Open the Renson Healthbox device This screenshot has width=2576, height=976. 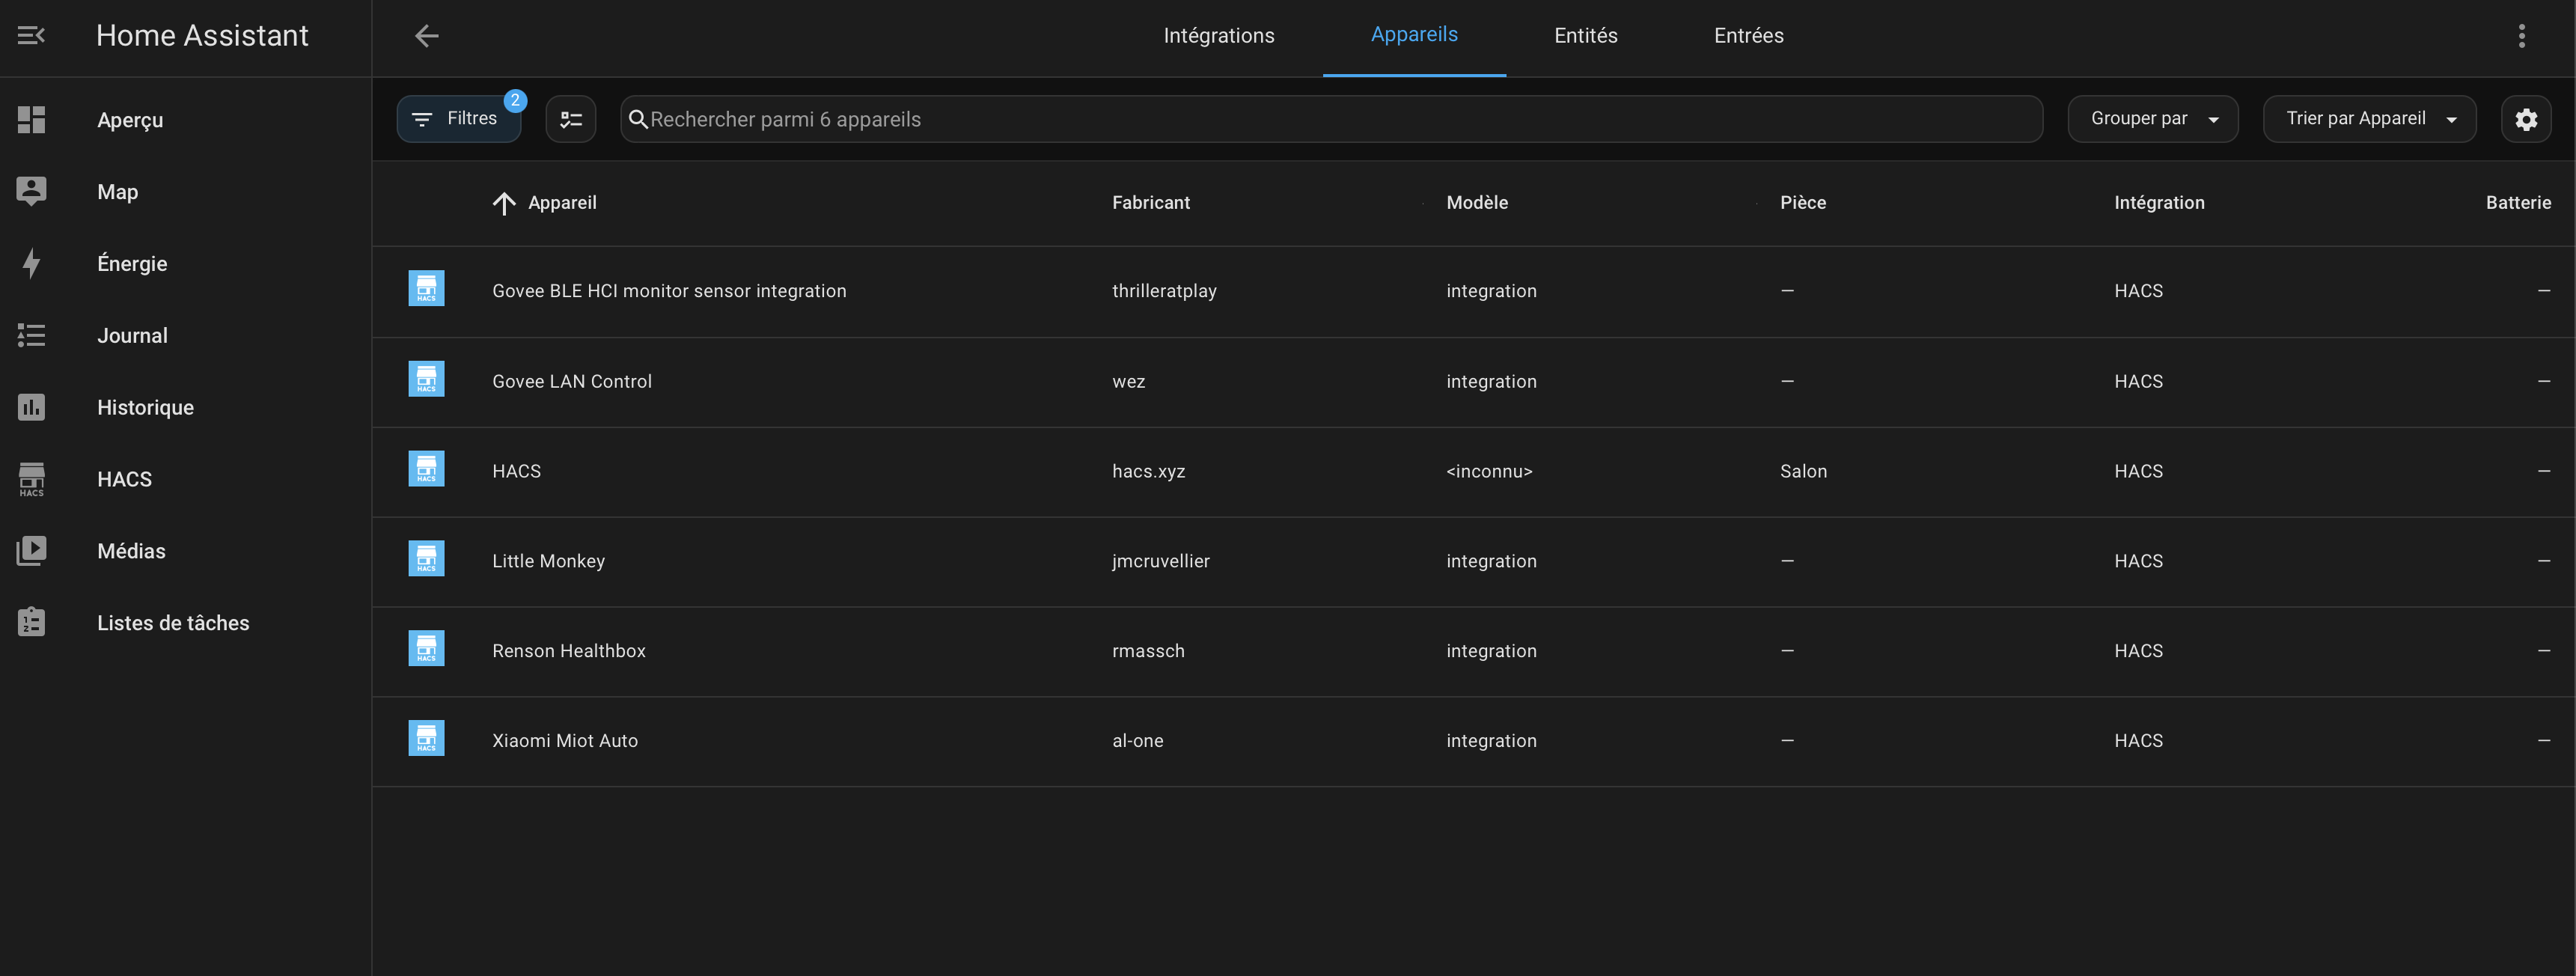(x=569, y=651)
